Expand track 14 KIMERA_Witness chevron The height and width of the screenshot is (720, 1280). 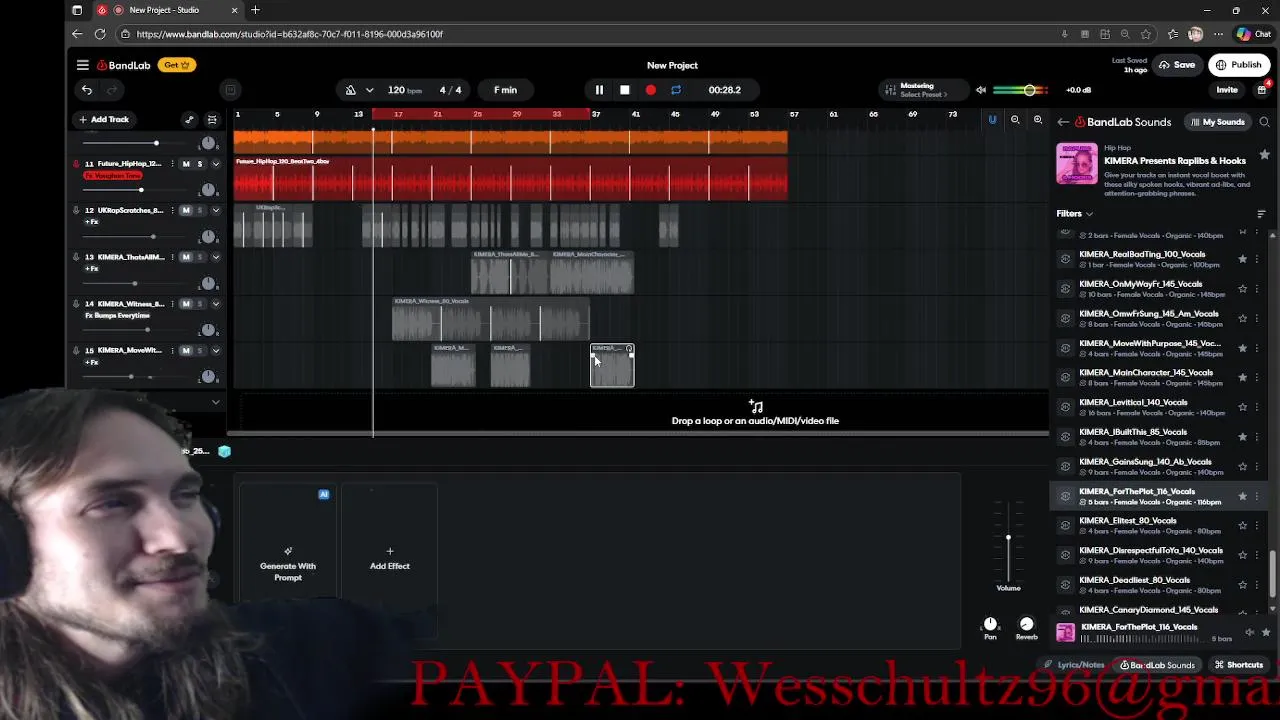215,304
